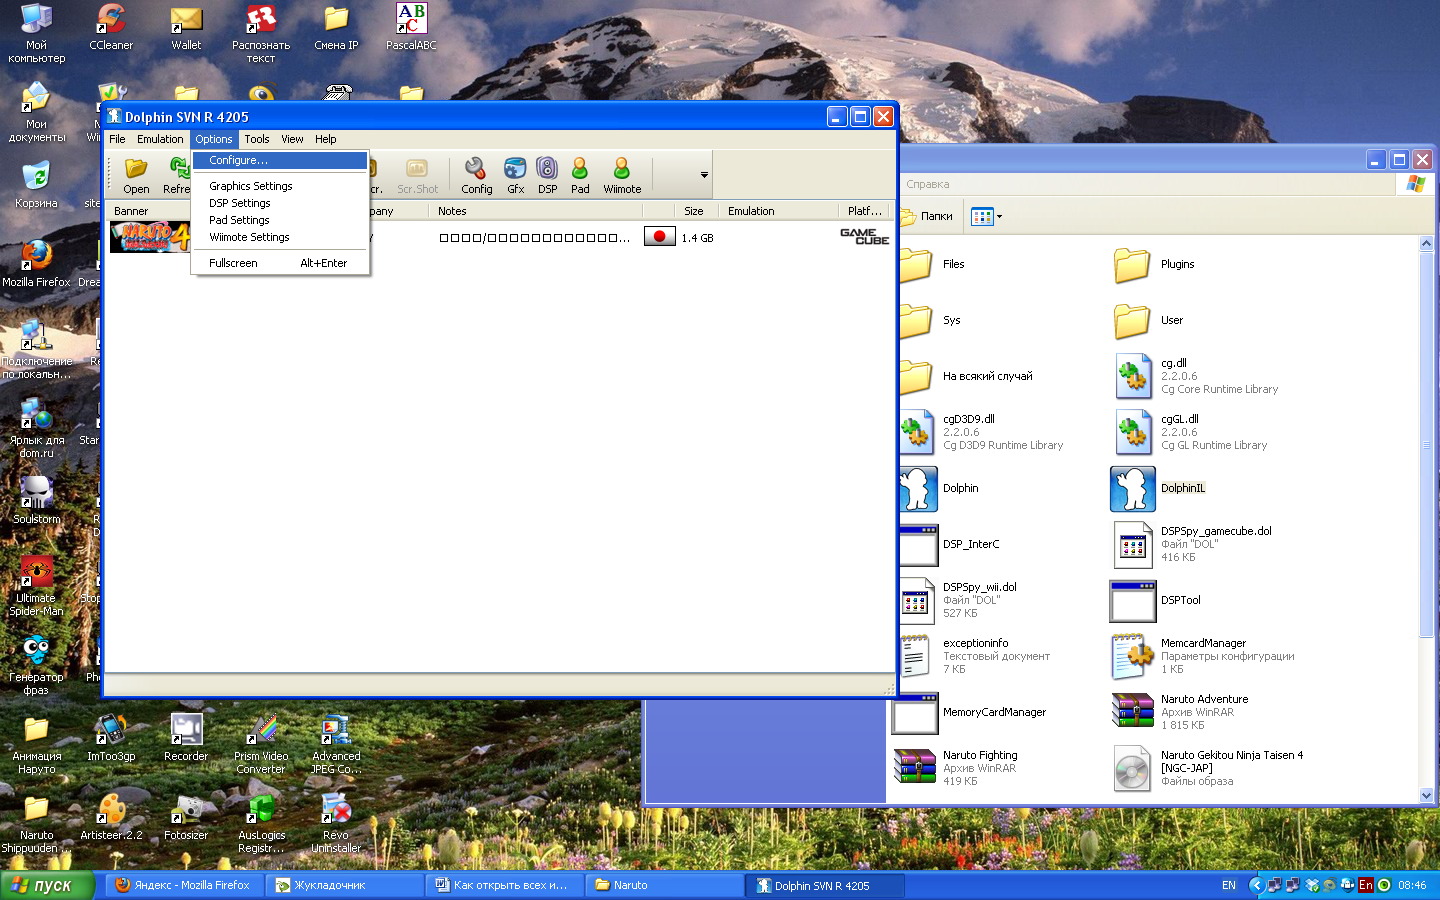Select the DSPTool executable
Viewport: 1440px width, 900px height.
coord(1156,600)
